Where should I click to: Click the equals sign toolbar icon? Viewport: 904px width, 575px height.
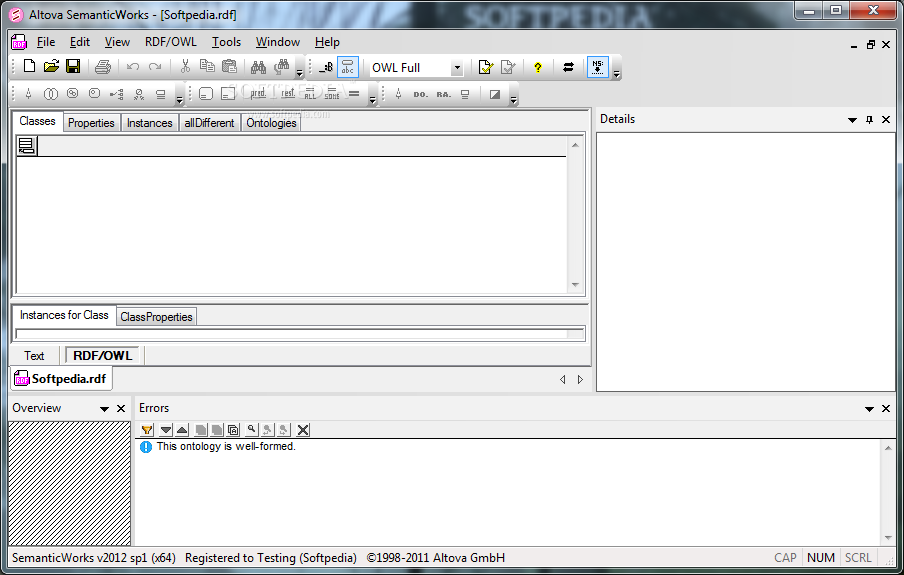point(354,93)
